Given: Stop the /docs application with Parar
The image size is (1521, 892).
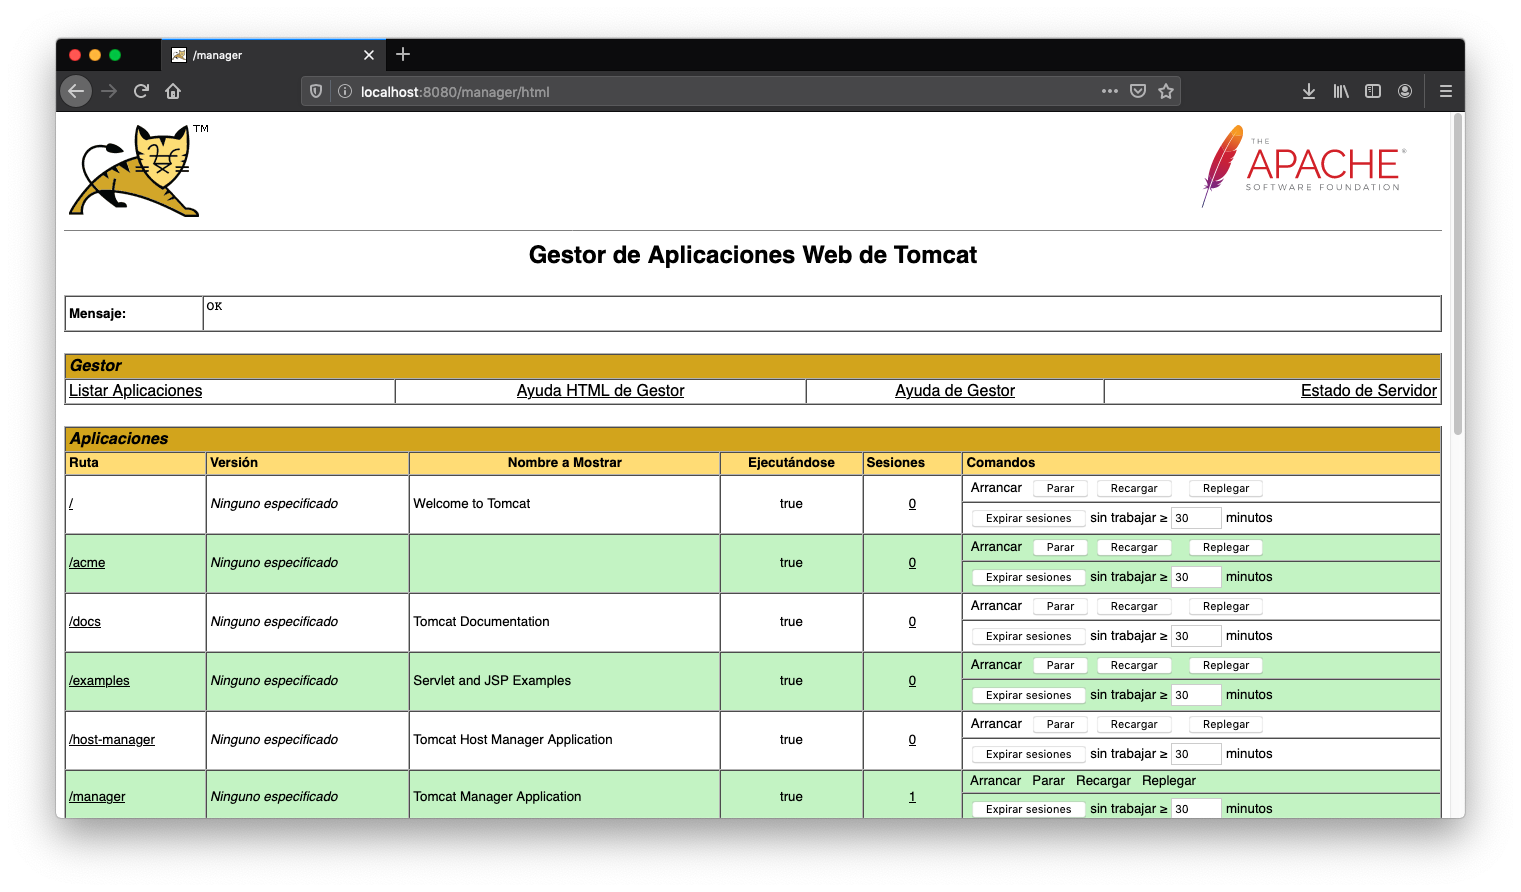Looking at the screenshot, I should 1060,607.
